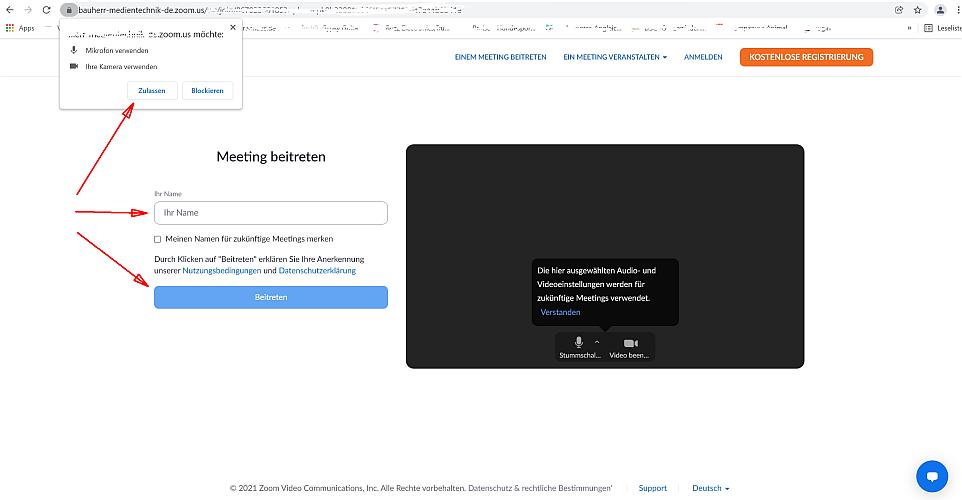Click the 'Ihr Name' text field
962x500 pixels.
(270, 213)
